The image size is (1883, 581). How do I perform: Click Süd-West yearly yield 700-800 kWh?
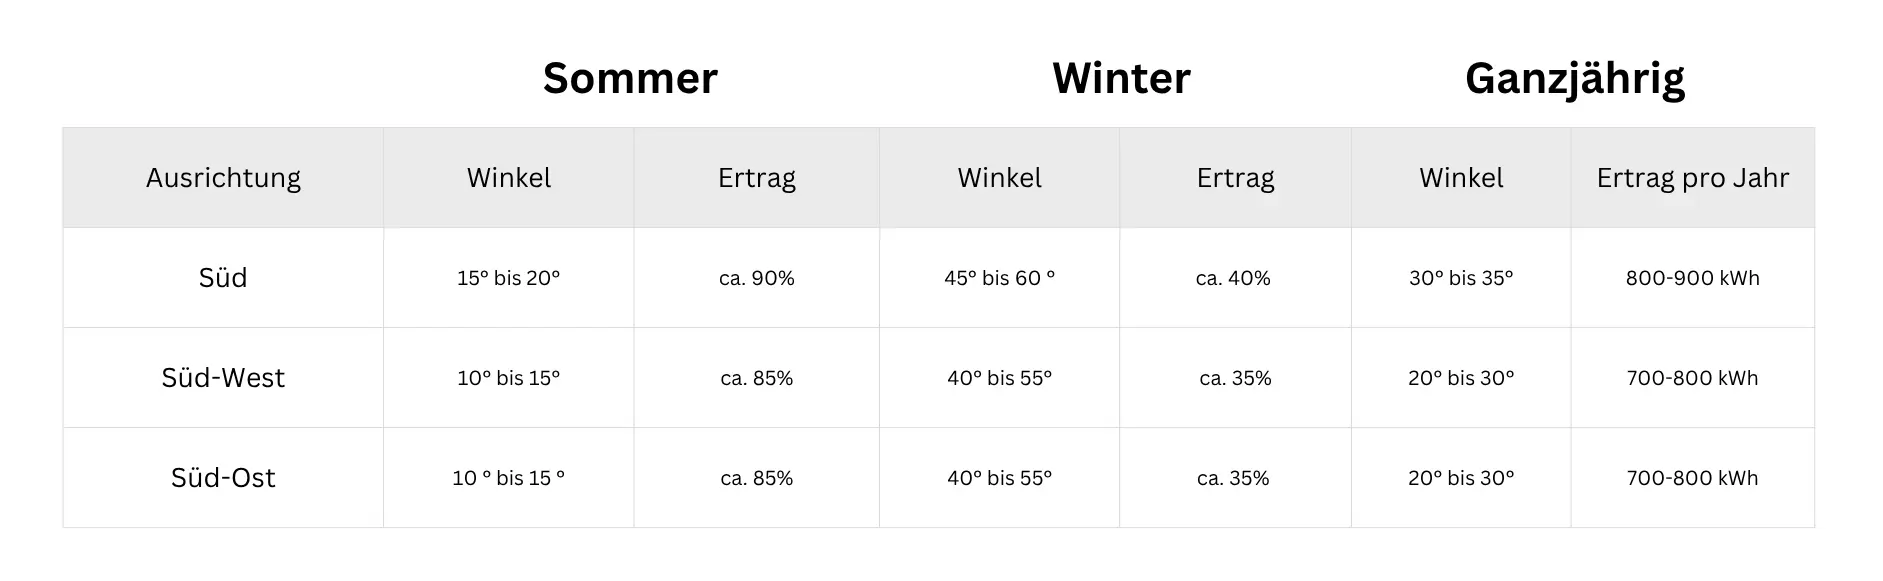point(1692,378)
